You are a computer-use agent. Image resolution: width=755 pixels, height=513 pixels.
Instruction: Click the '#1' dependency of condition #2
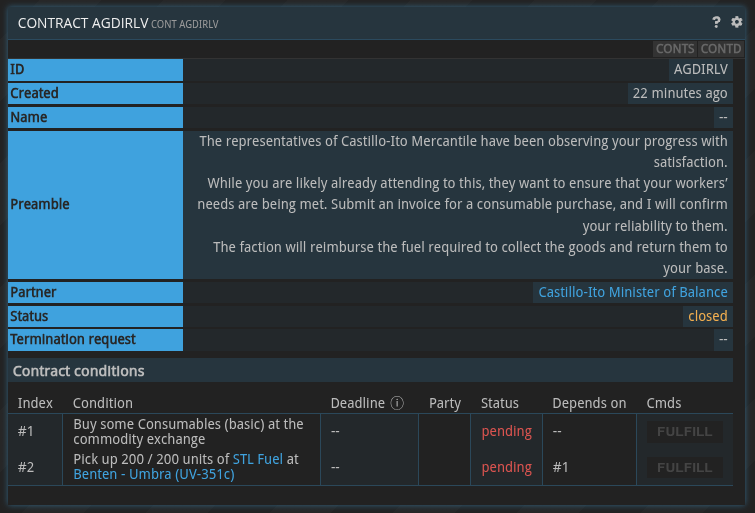coord(560,467)
